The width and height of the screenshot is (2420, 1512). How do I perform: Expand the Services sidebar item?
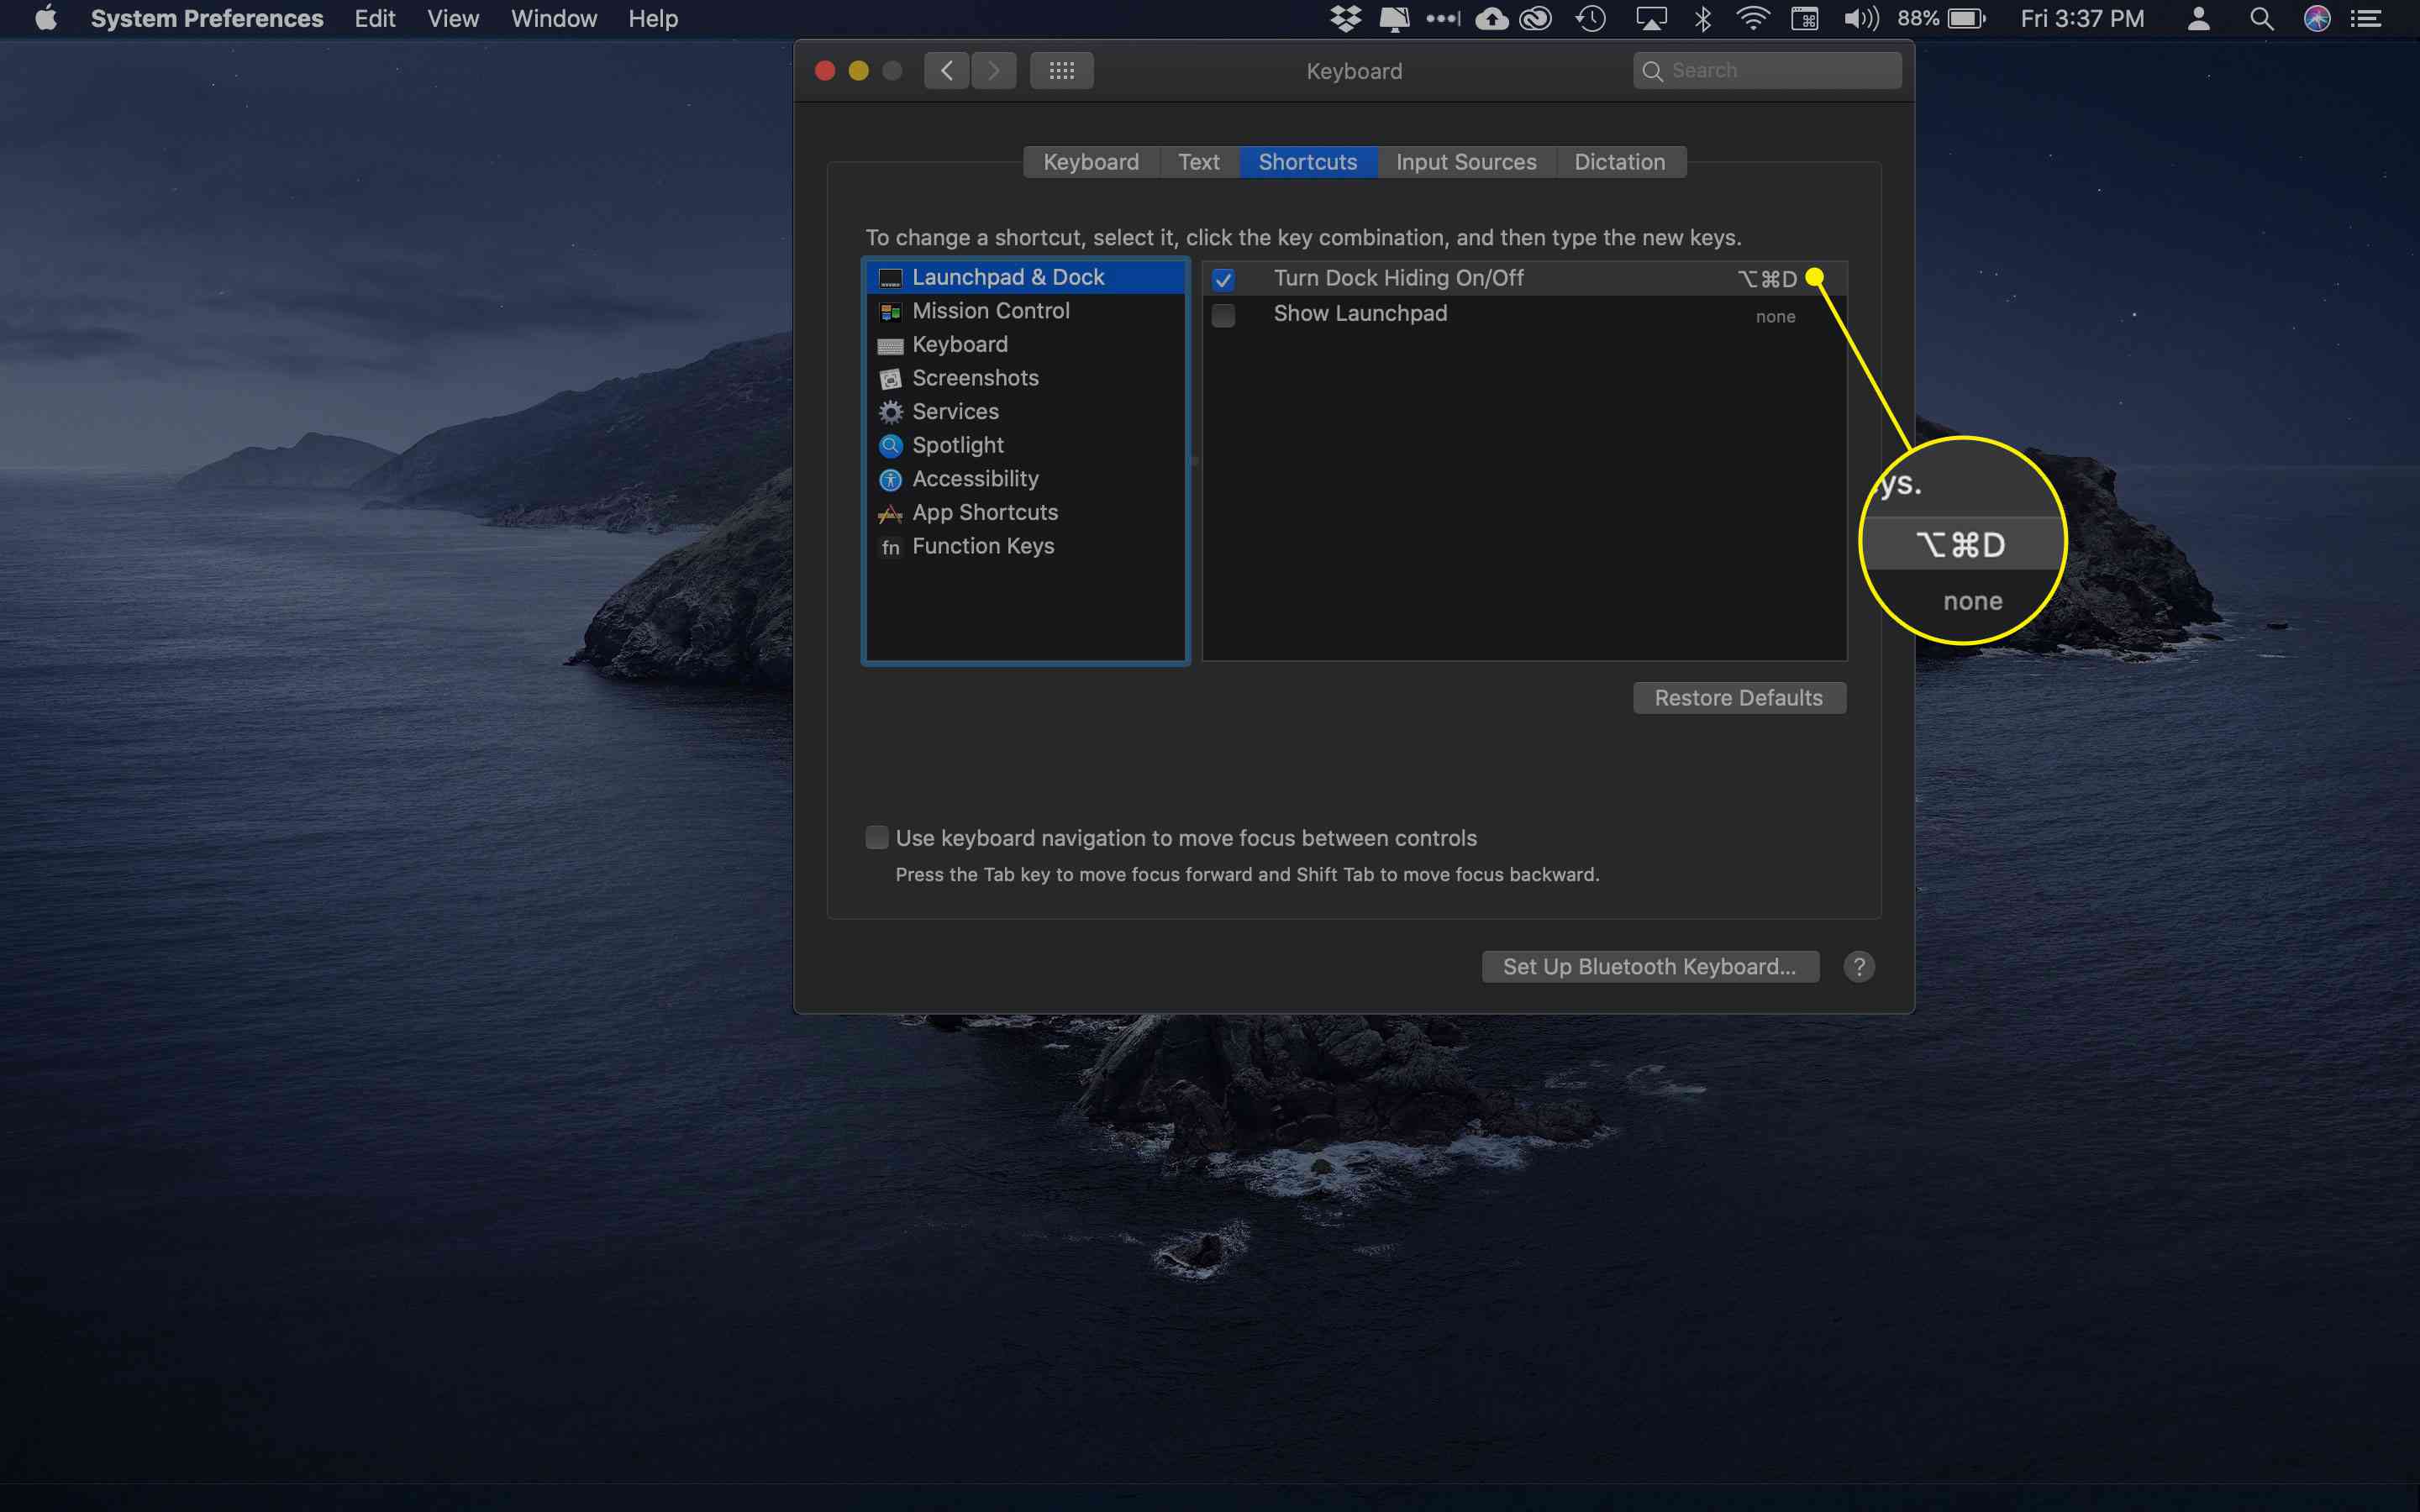[x=953, y=409]
